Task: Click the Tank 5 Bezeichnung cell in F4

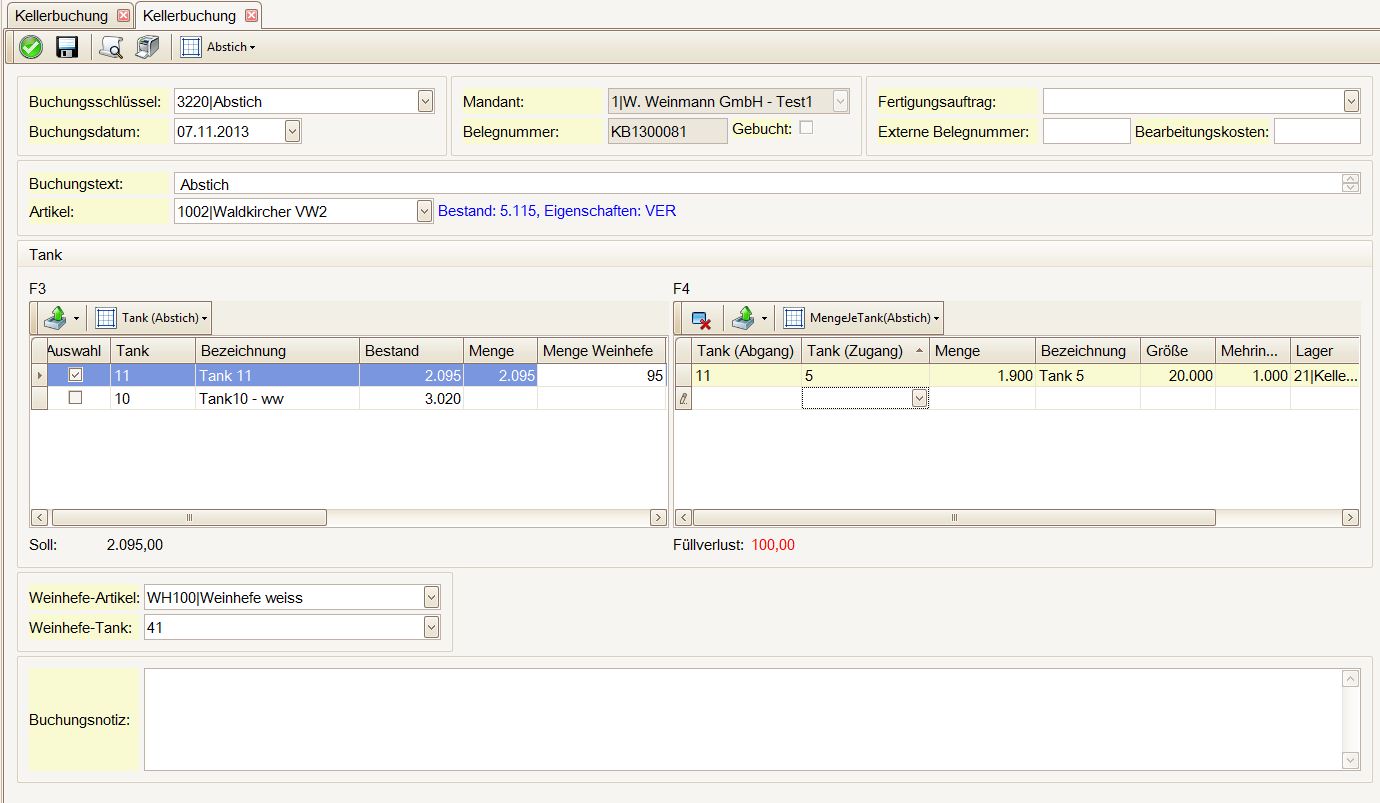Action: click(x=1088, y=376)
